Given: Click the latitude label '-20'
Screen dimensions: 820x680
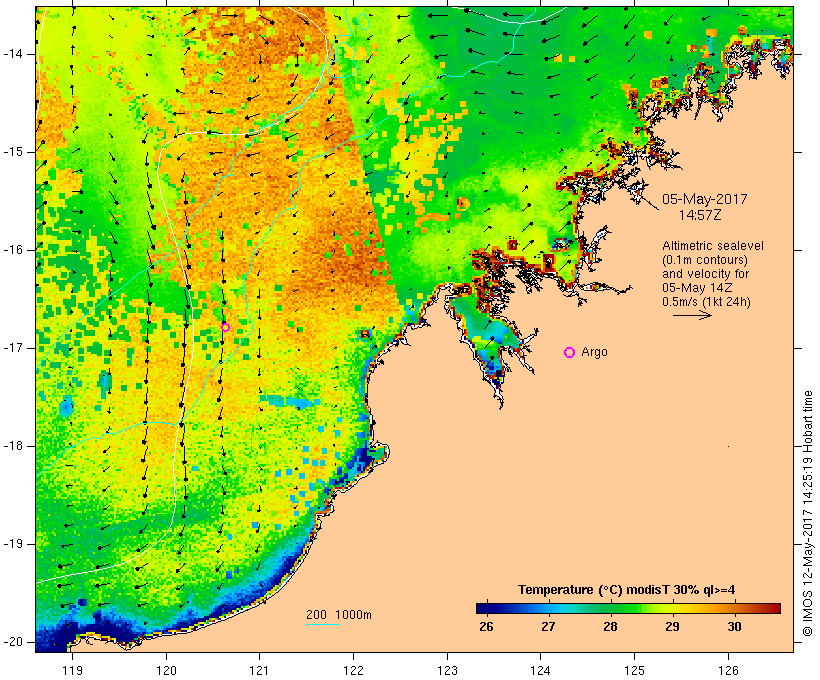Looking at the screenshot, I should coord(13,642).
